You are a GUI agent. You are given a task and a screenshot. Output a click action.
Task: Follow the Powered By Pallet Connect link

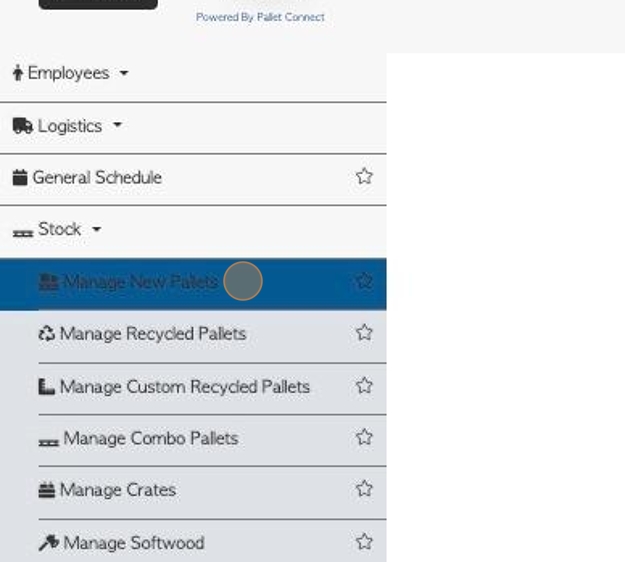point(260,17)
